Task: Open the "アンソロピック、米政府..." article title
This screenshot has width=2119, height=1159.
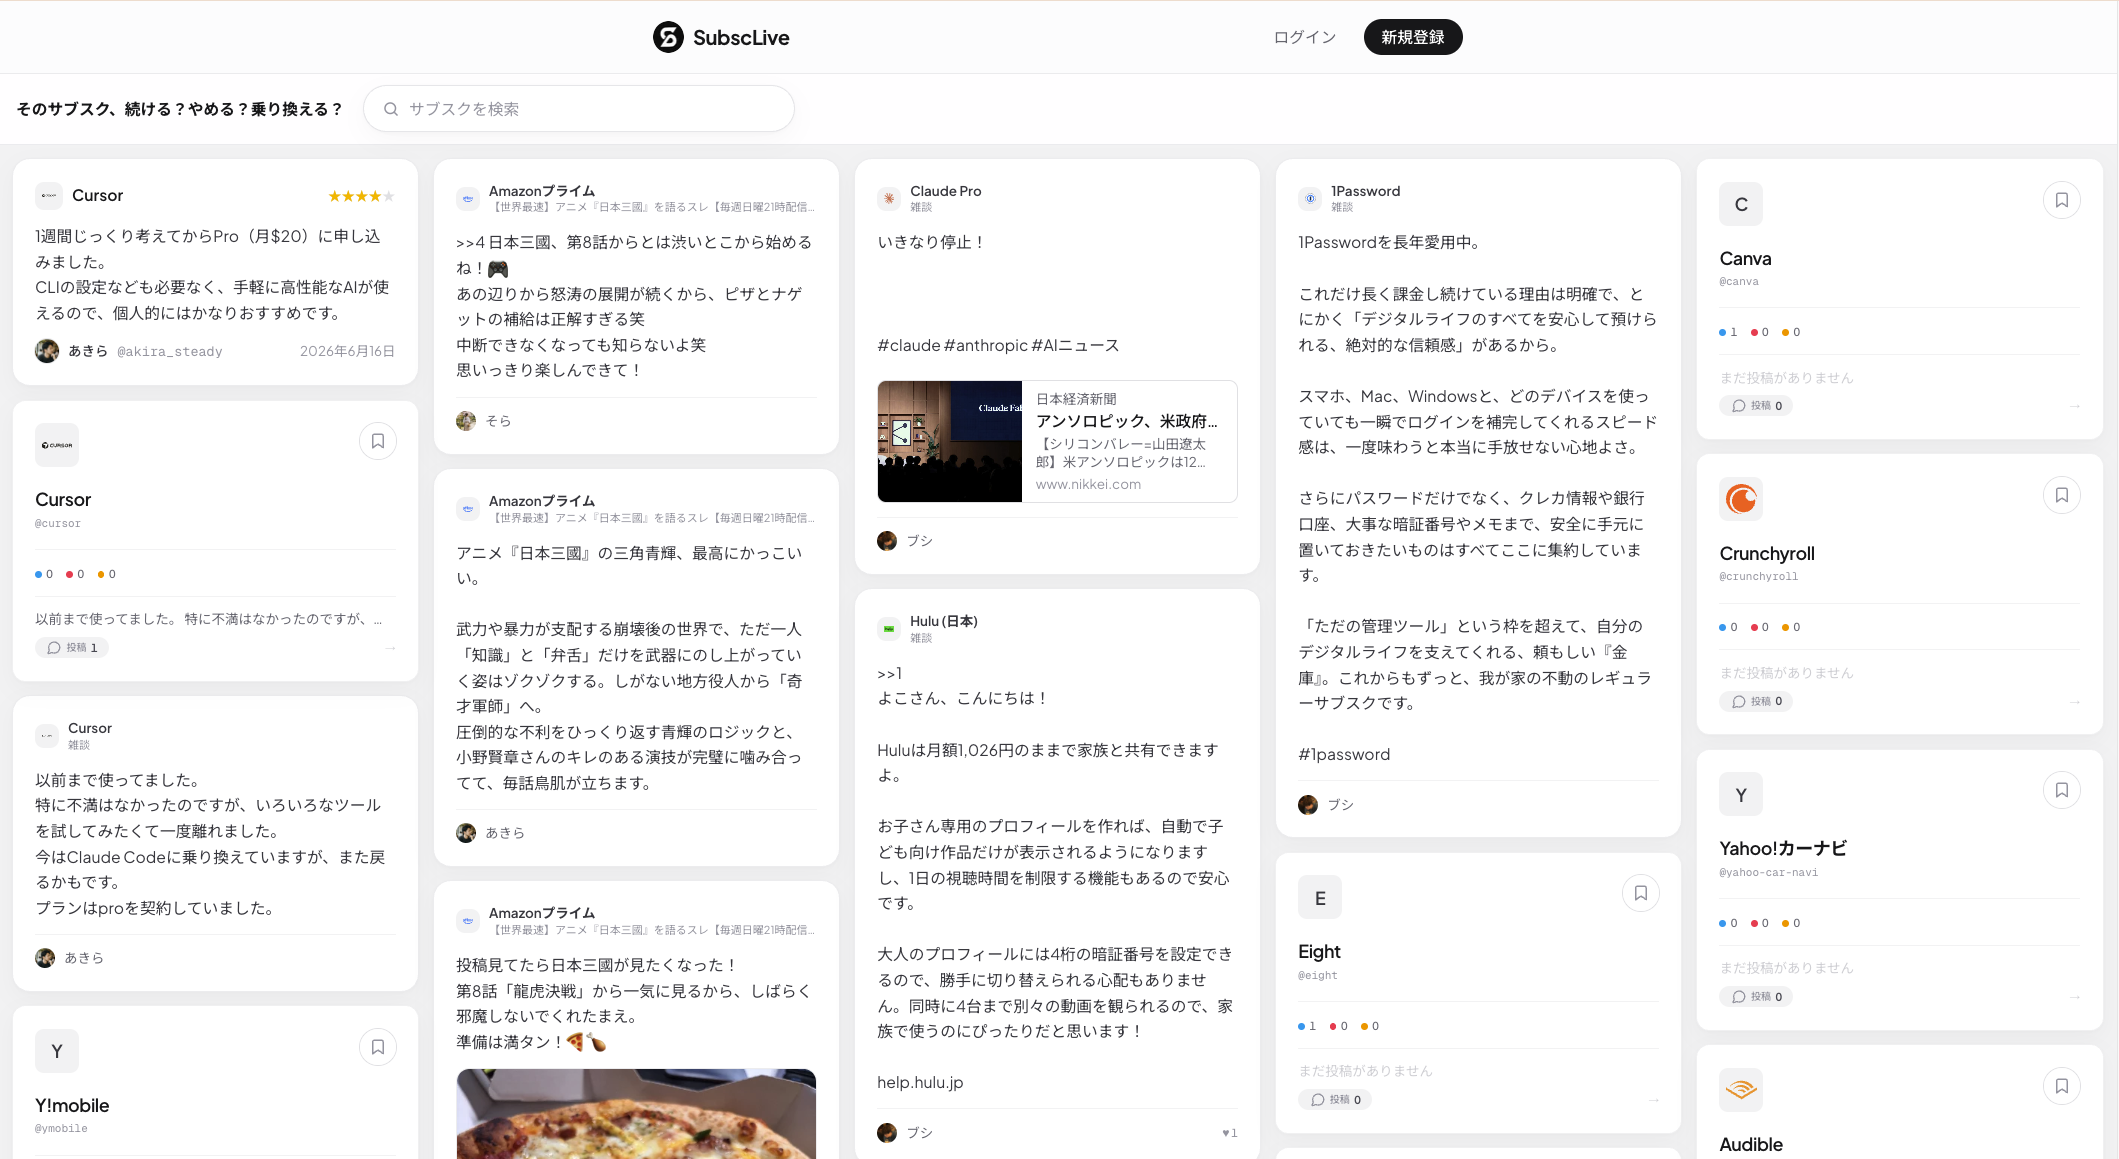Action: [x=1127, y=421]
